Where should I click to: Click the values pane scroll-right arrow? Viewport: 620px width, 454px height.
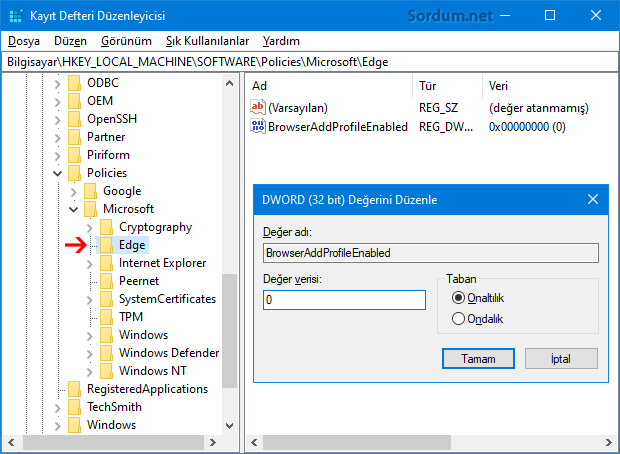[609, 442]
